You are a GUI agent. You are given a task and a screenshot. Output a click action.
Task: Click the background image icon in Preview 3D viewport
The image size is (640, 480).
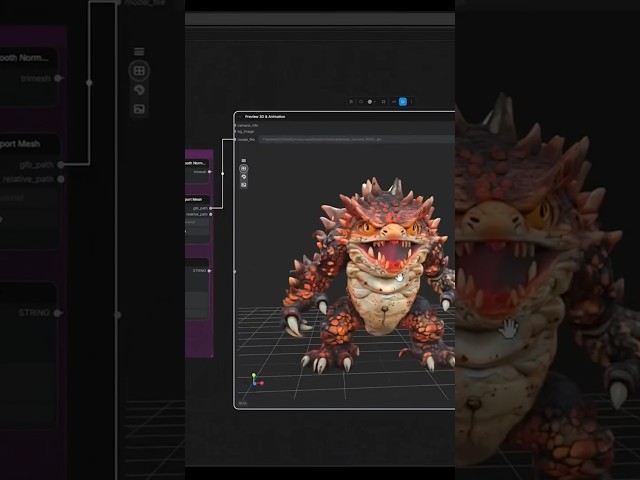click(x=244, y=185)
